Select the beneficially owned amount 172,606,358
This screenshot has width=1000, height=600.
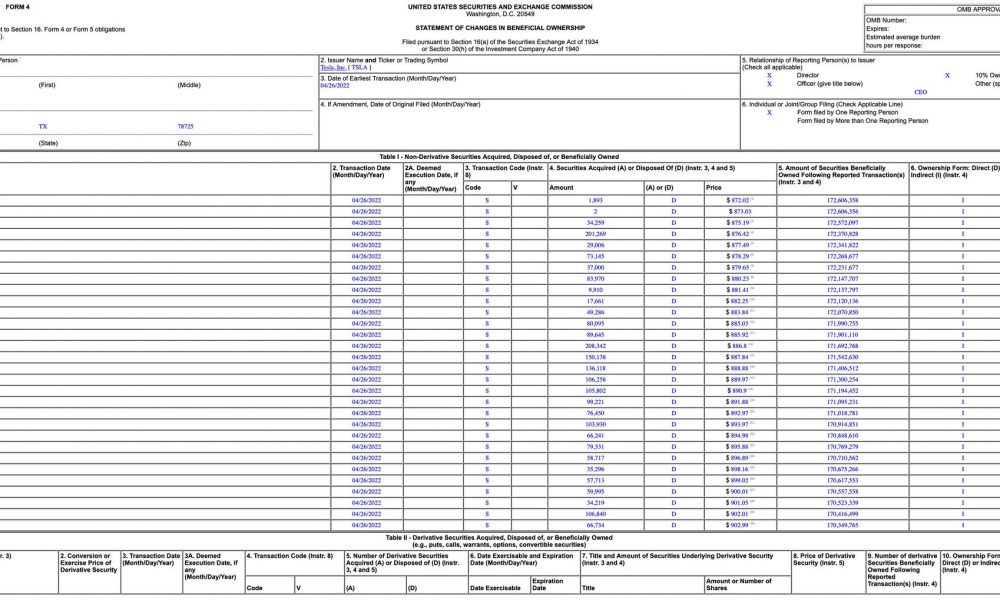(842, 200)
